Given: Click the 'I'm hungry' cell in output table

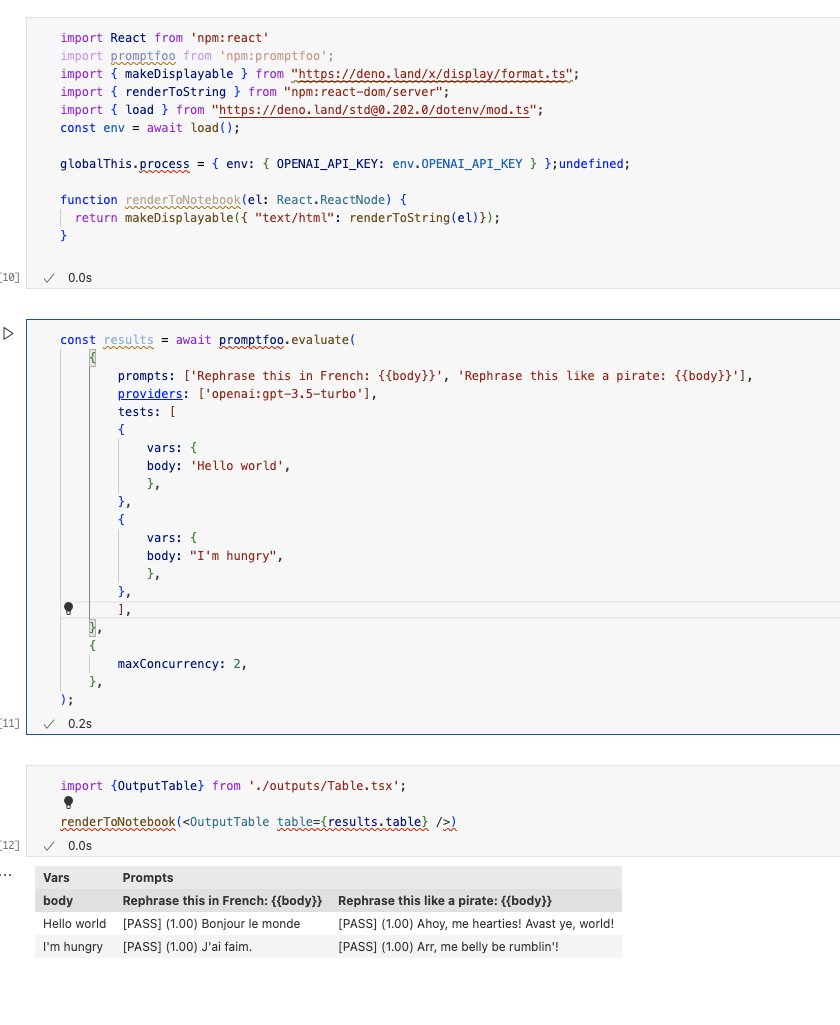Looking at the screenshot, I should (73, 947).
